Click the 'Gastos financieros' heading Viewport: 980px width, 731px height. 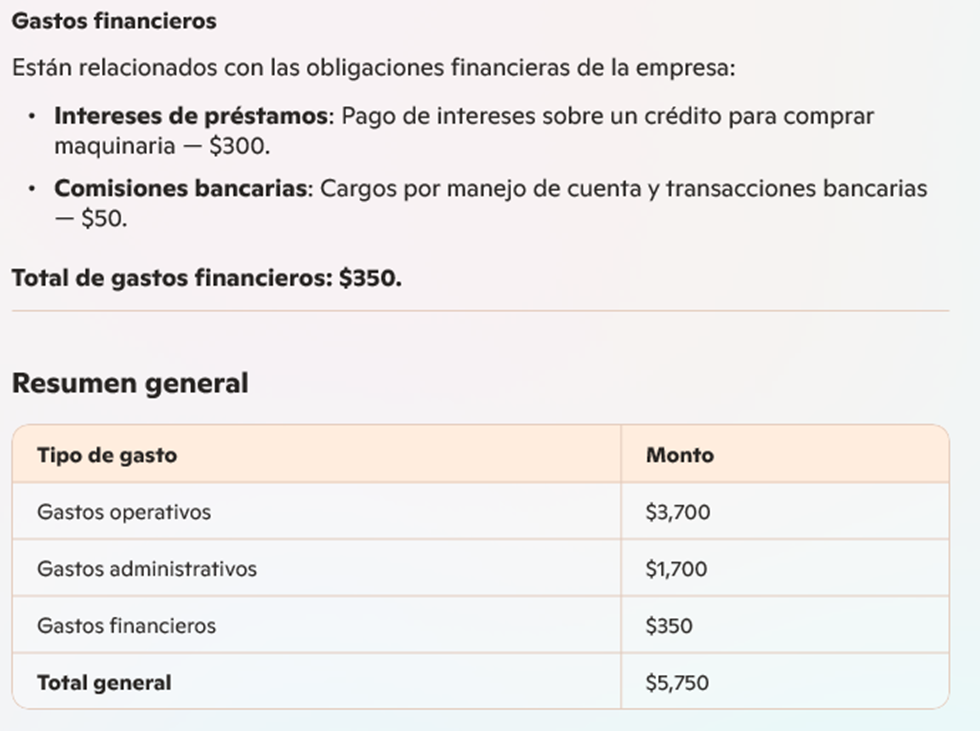pos(114,21)
